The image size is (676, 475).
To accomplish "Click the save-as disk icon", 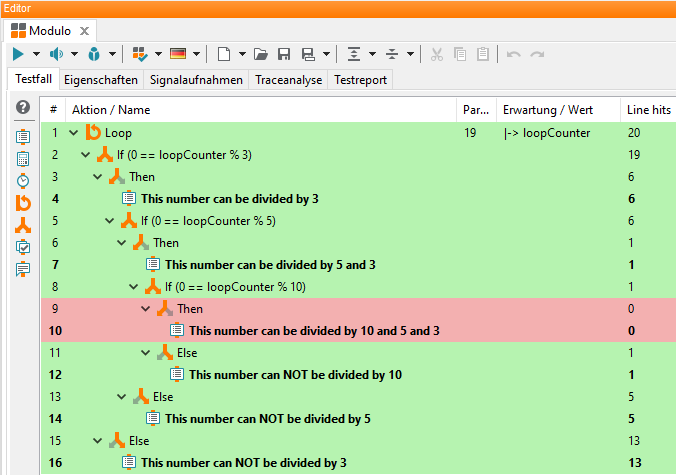I will (x=308, y=54).
